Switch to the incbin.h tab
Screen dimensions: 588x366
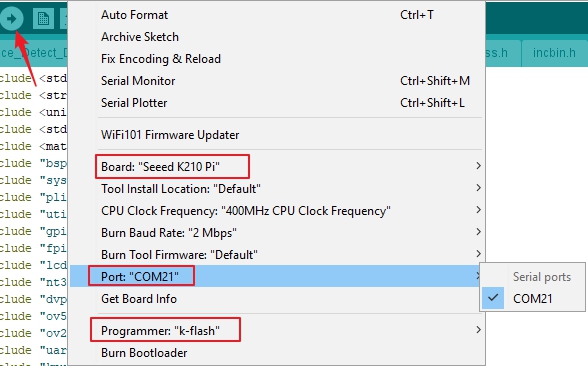click(x=554, y=53)
